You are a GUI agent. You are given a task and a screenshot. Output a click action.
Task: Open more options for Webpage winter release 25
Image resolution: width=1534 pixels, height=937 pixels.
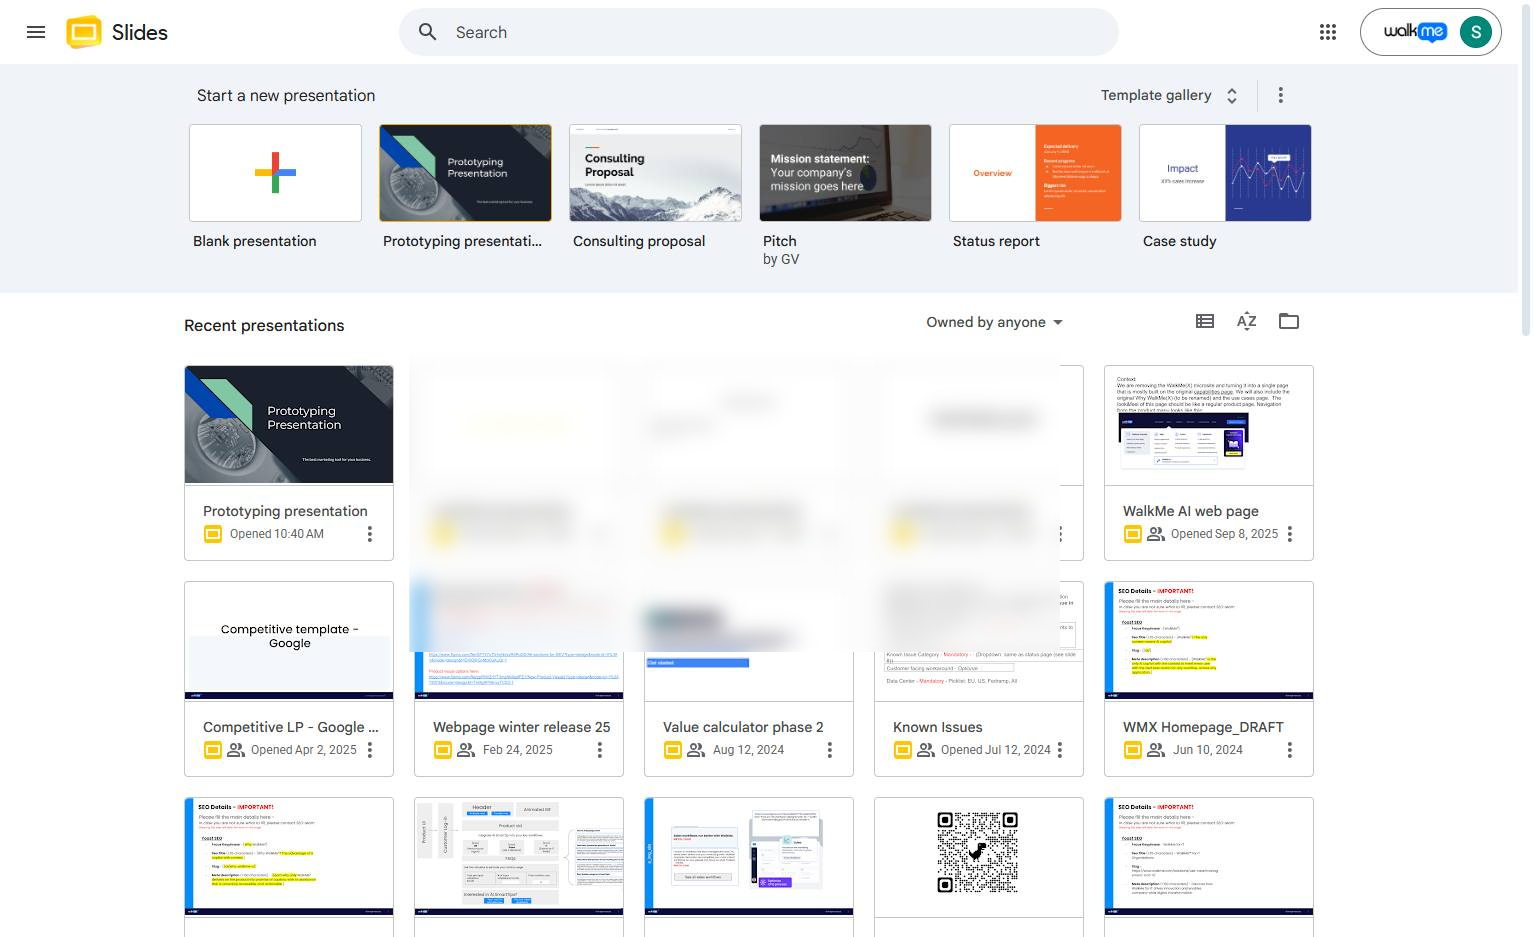coord(600,750)
